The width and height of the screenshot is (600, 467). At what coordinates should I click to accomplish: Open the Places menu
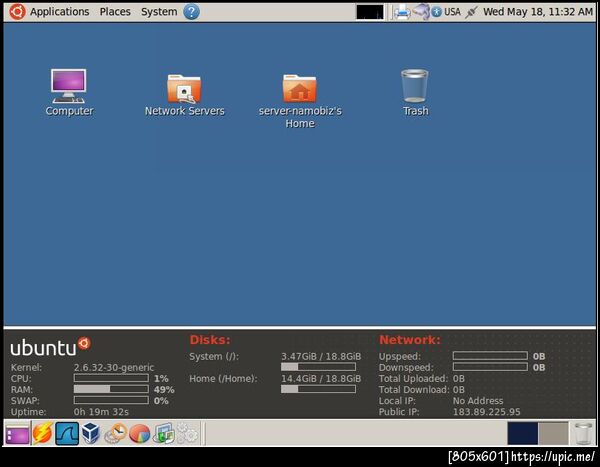[115, 12]
